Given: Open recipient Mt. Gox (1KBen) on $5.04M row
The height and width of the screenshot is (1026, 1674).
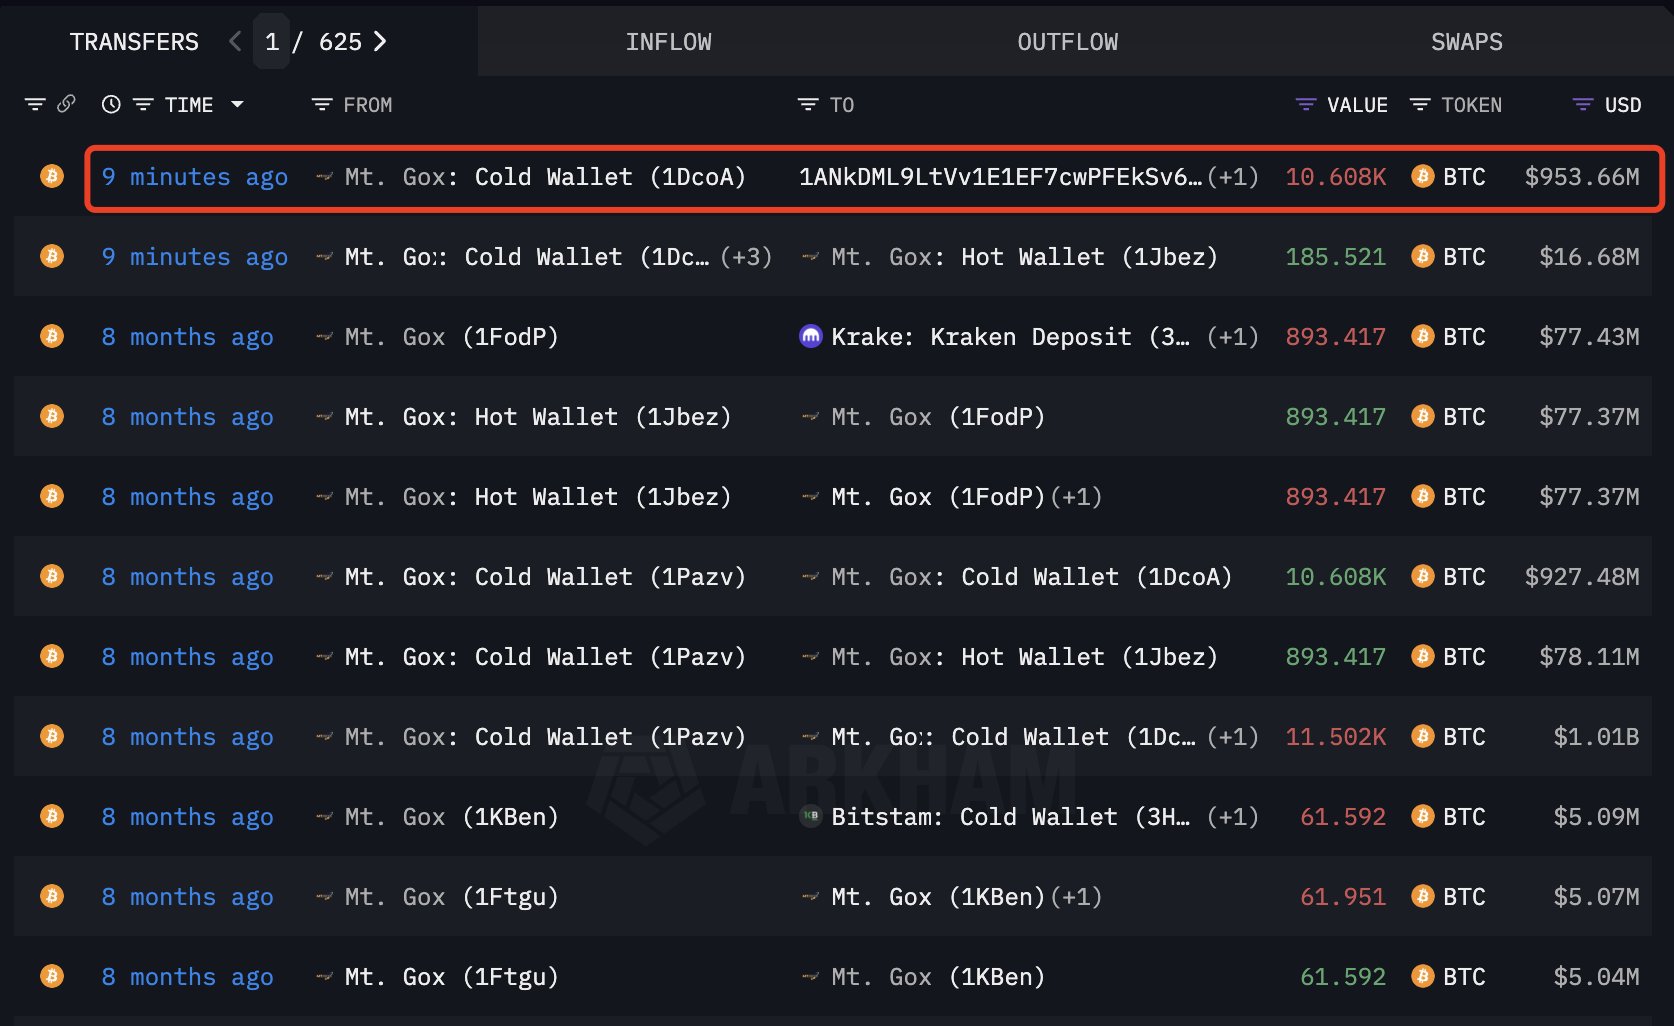Looking at the screenshot, I should coord(938,977).
